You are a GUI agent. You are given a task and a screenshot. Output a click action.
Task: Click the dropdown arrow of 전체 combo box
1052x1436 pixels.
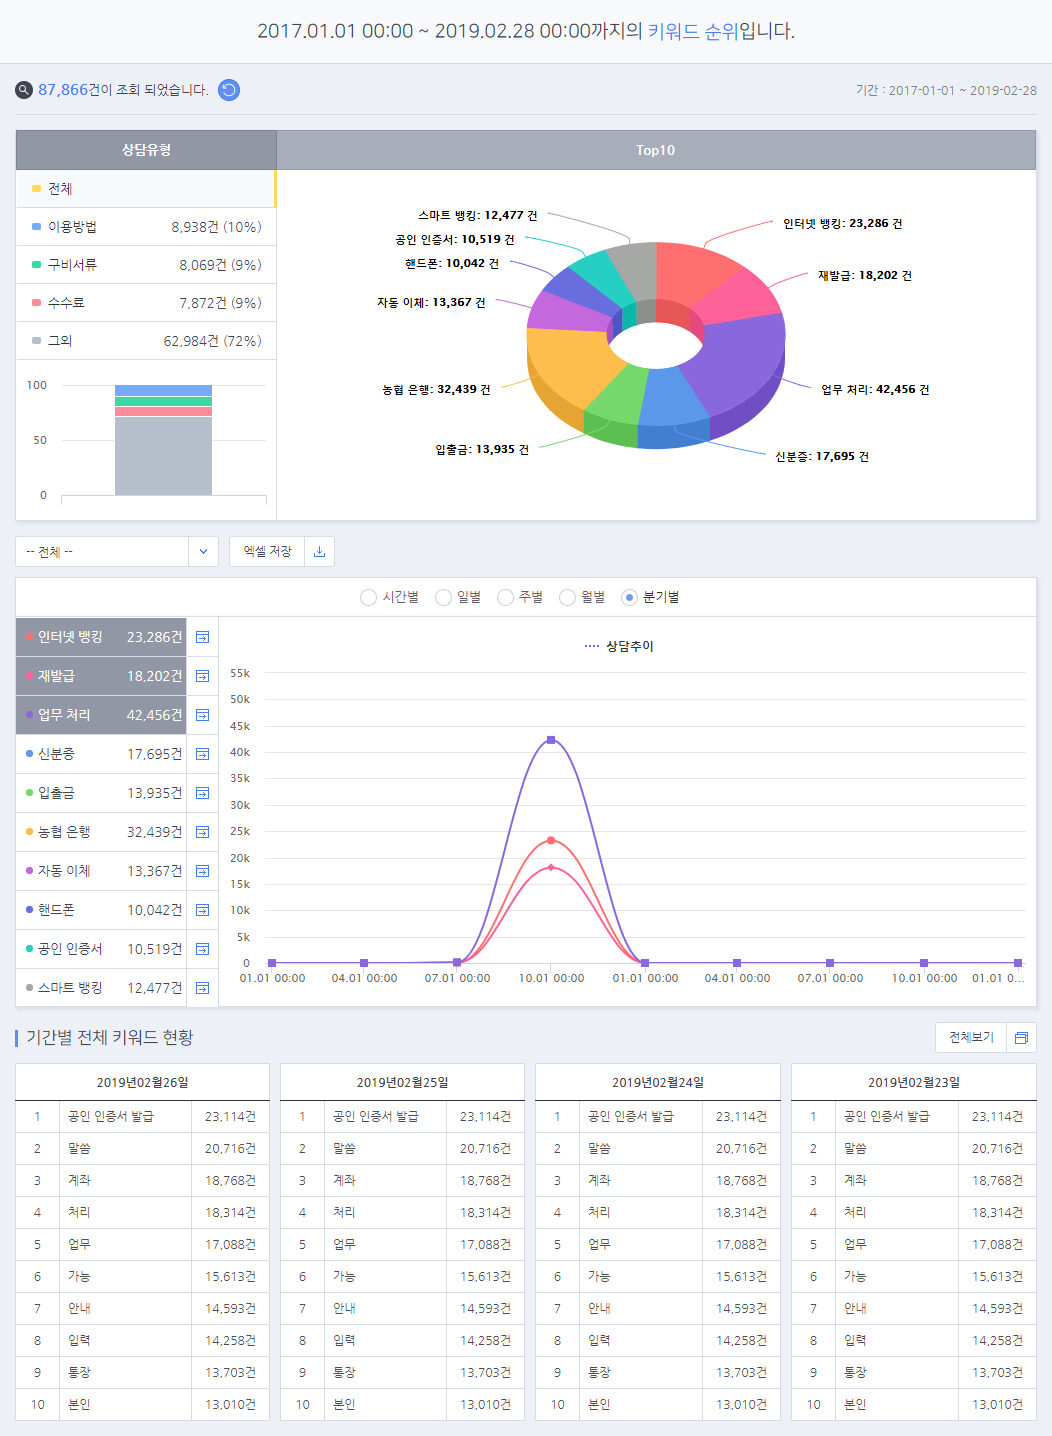pyautogui.click(x=203, y=552)
